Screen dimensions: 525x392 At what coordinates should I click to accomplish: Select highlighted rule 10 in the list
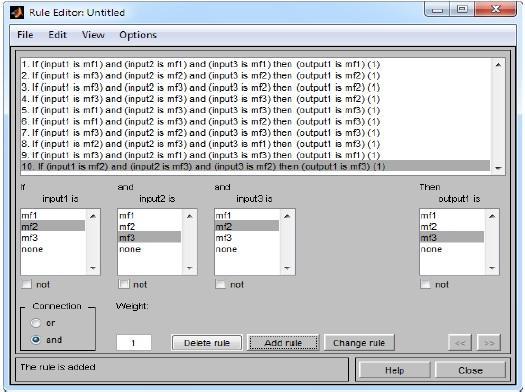click(x=256, y=166)
